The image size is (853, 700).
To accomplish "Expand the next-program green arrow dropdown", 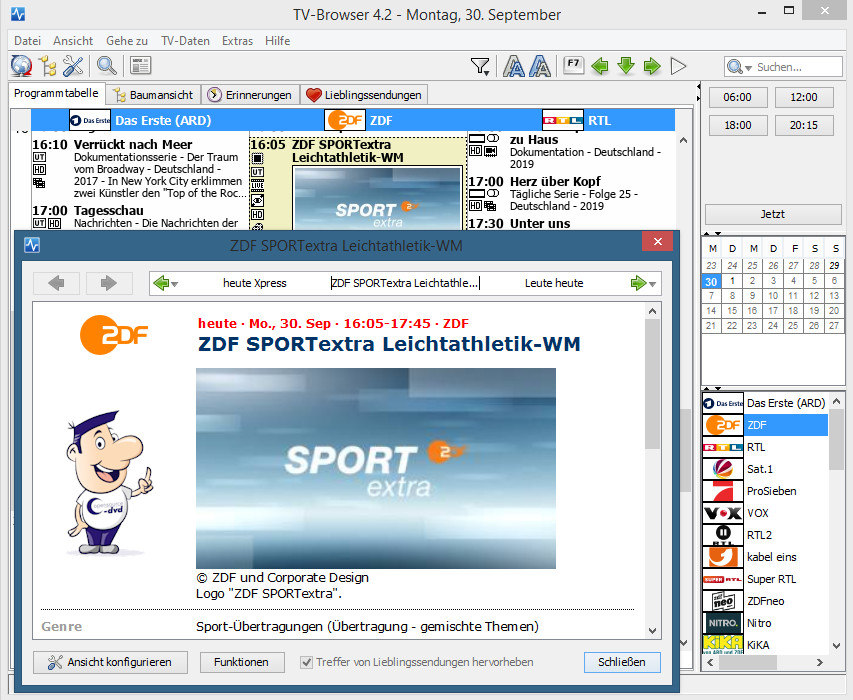I will pos(654,284).
